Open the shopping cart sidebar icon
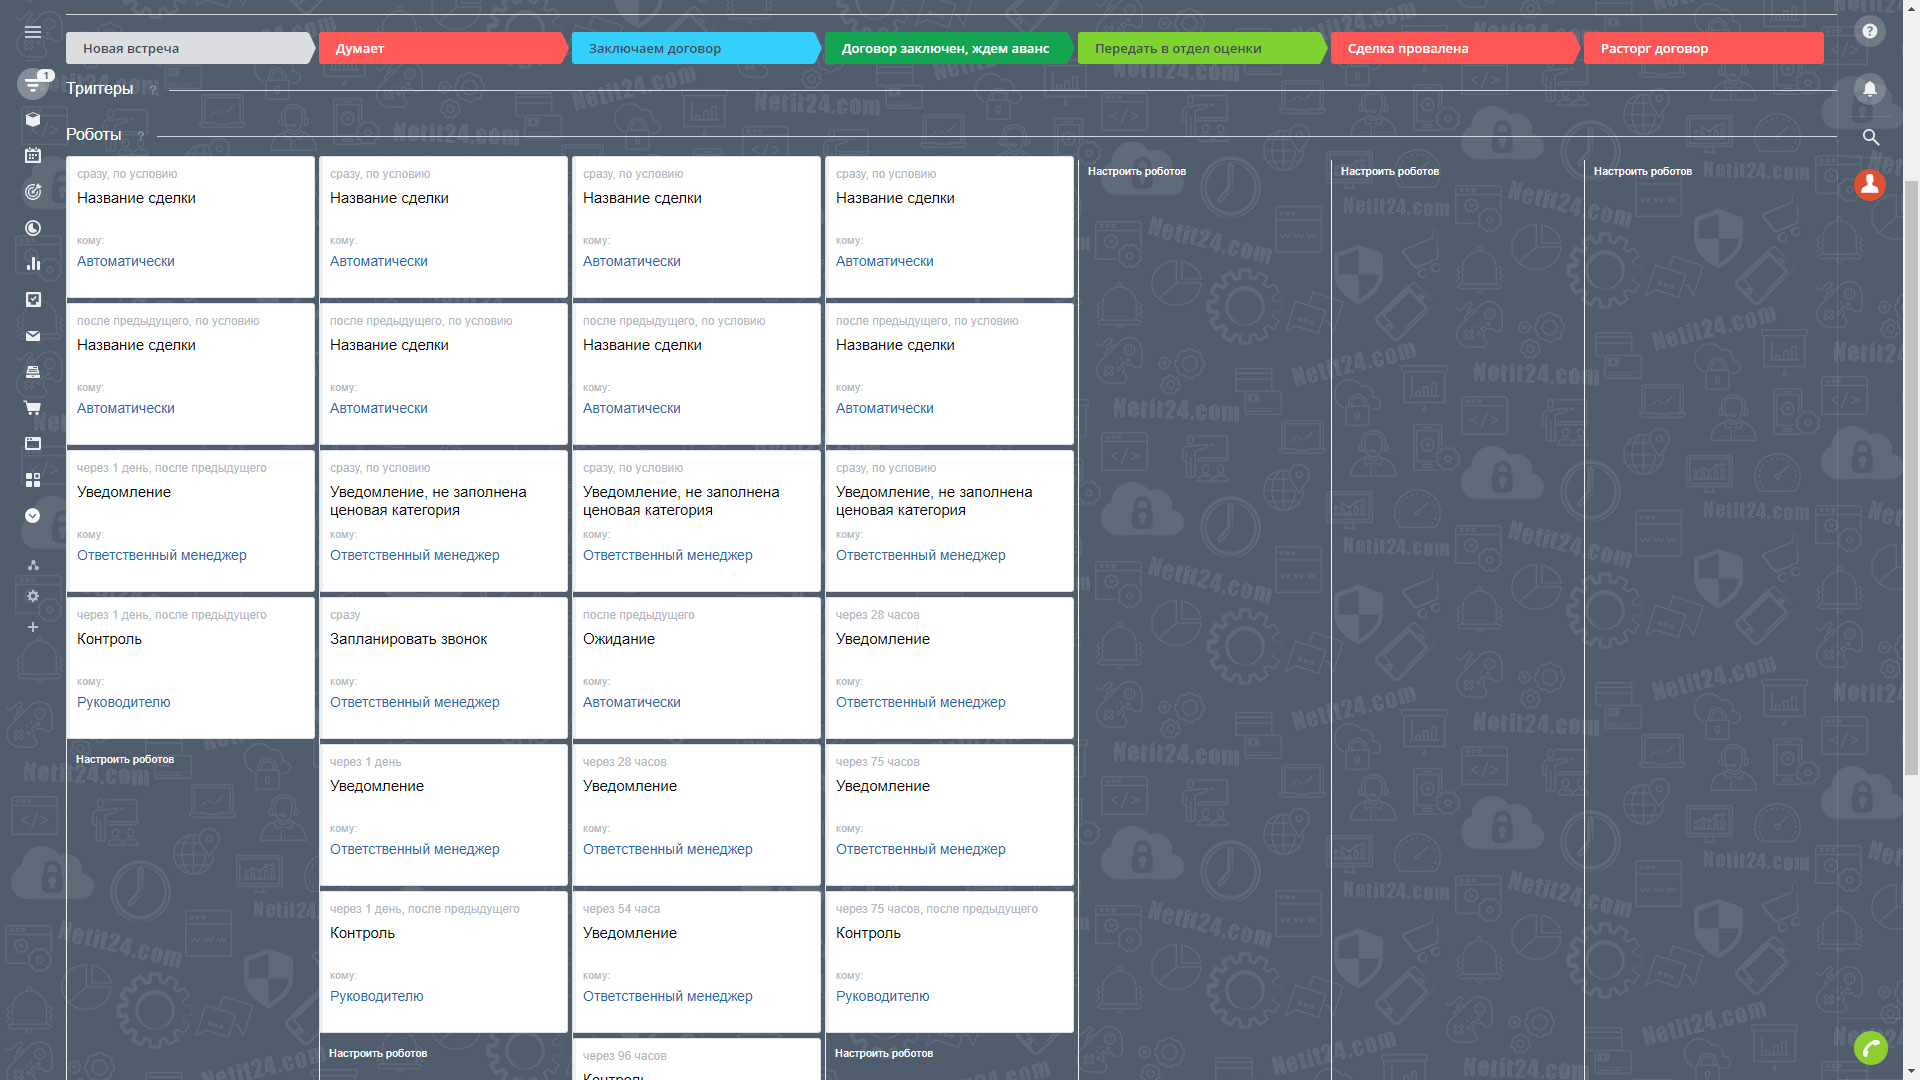1920x1080 pixels. pos(33,408)
